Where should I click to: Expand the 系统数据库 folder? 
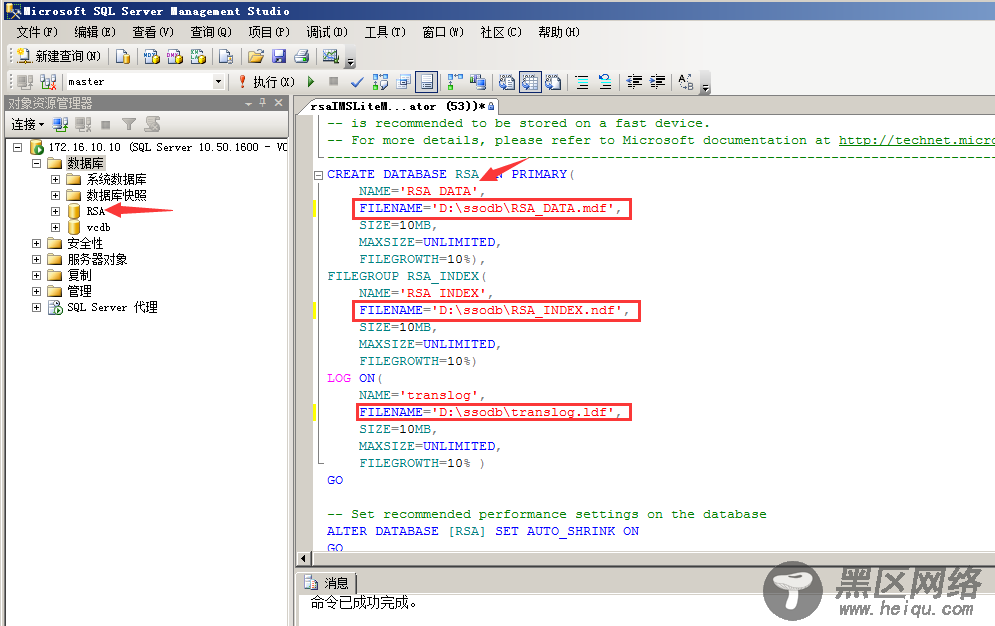click(56, 179)
